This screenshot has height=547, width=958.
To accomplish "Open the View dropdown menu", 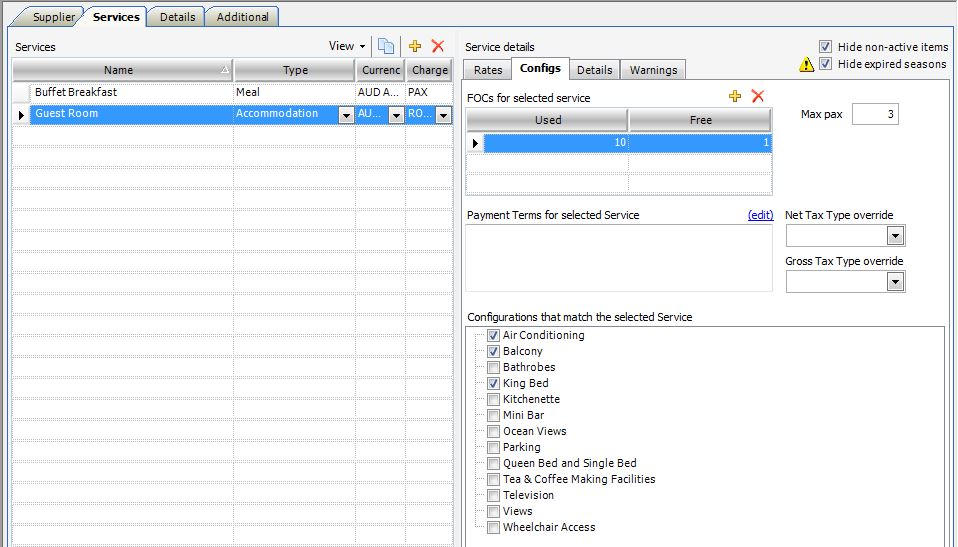I will pyautogui.click(x=347, y=47).
